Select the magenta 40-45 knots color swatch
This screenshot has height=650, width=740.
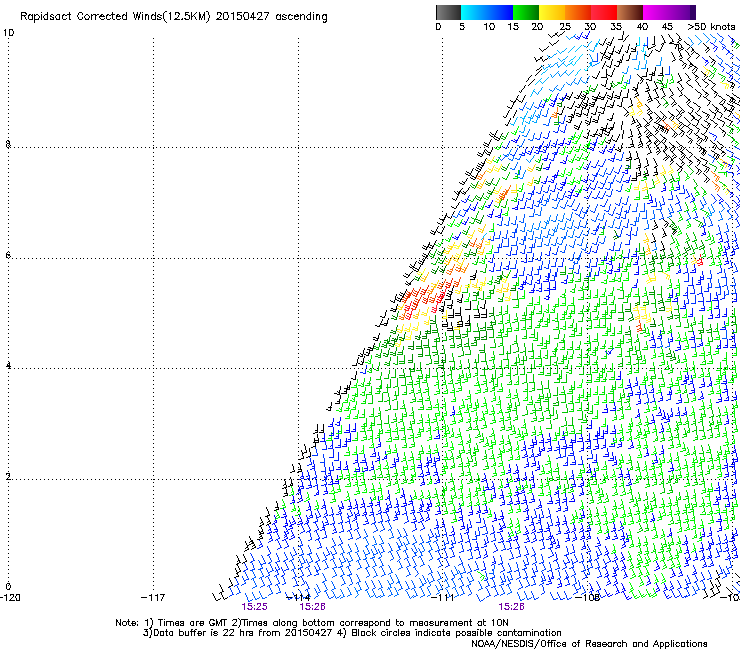[656, 12]
